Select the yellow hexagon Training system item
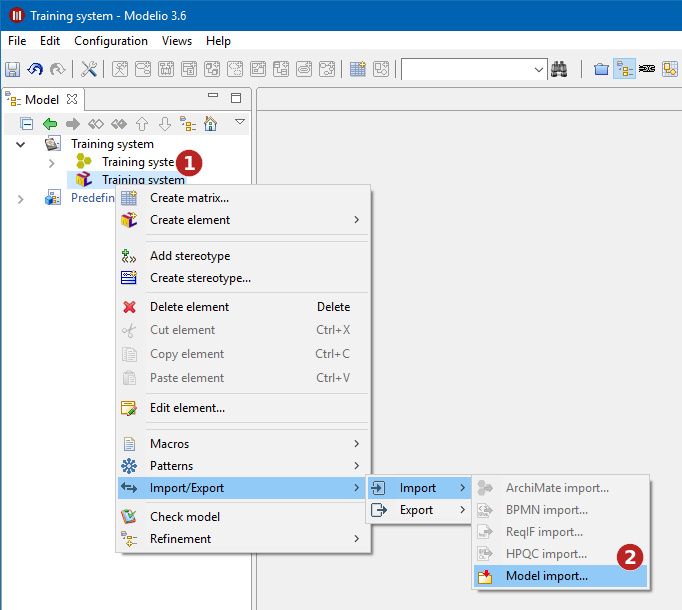Image resolution: width=682 pixels, height=610 pixels. (x=139, y=161)
